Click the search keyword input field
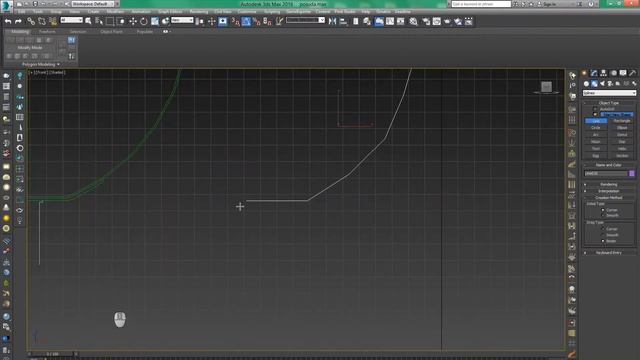The image size is (640, 360). (481, 4)
